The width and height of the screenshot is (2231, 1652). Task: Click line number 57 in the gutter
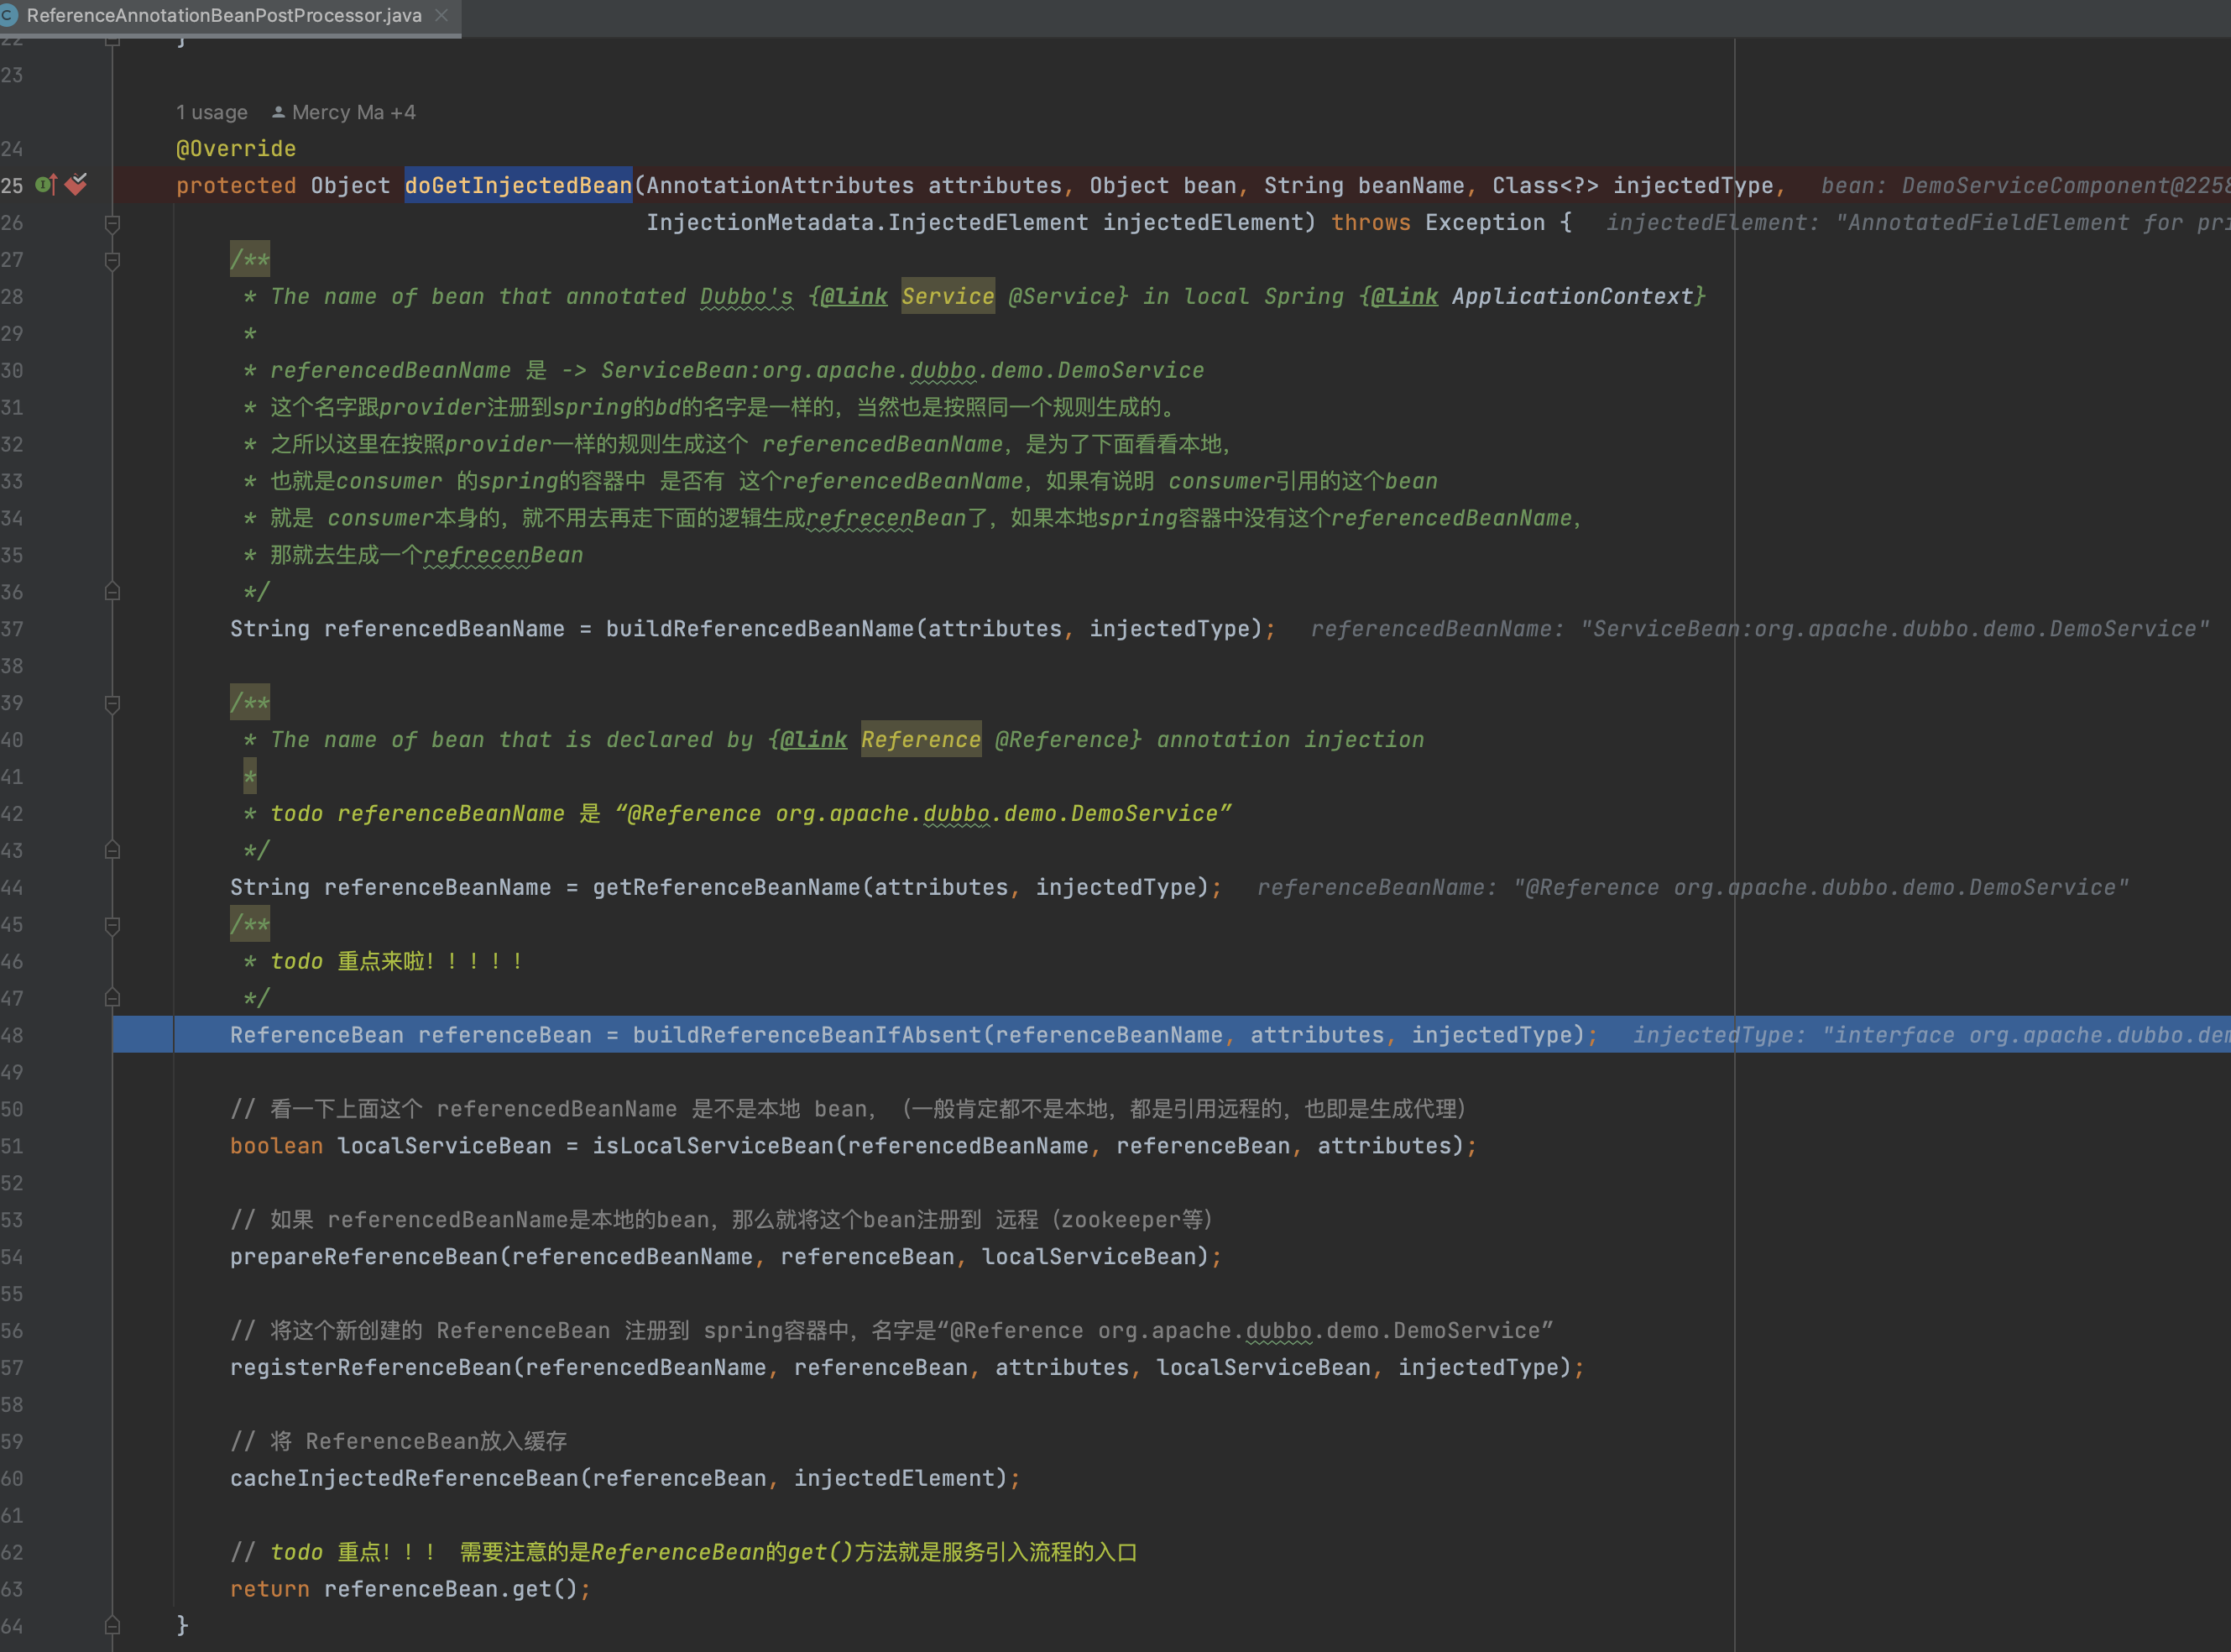pyautogui.click(x=12, y=1368)
